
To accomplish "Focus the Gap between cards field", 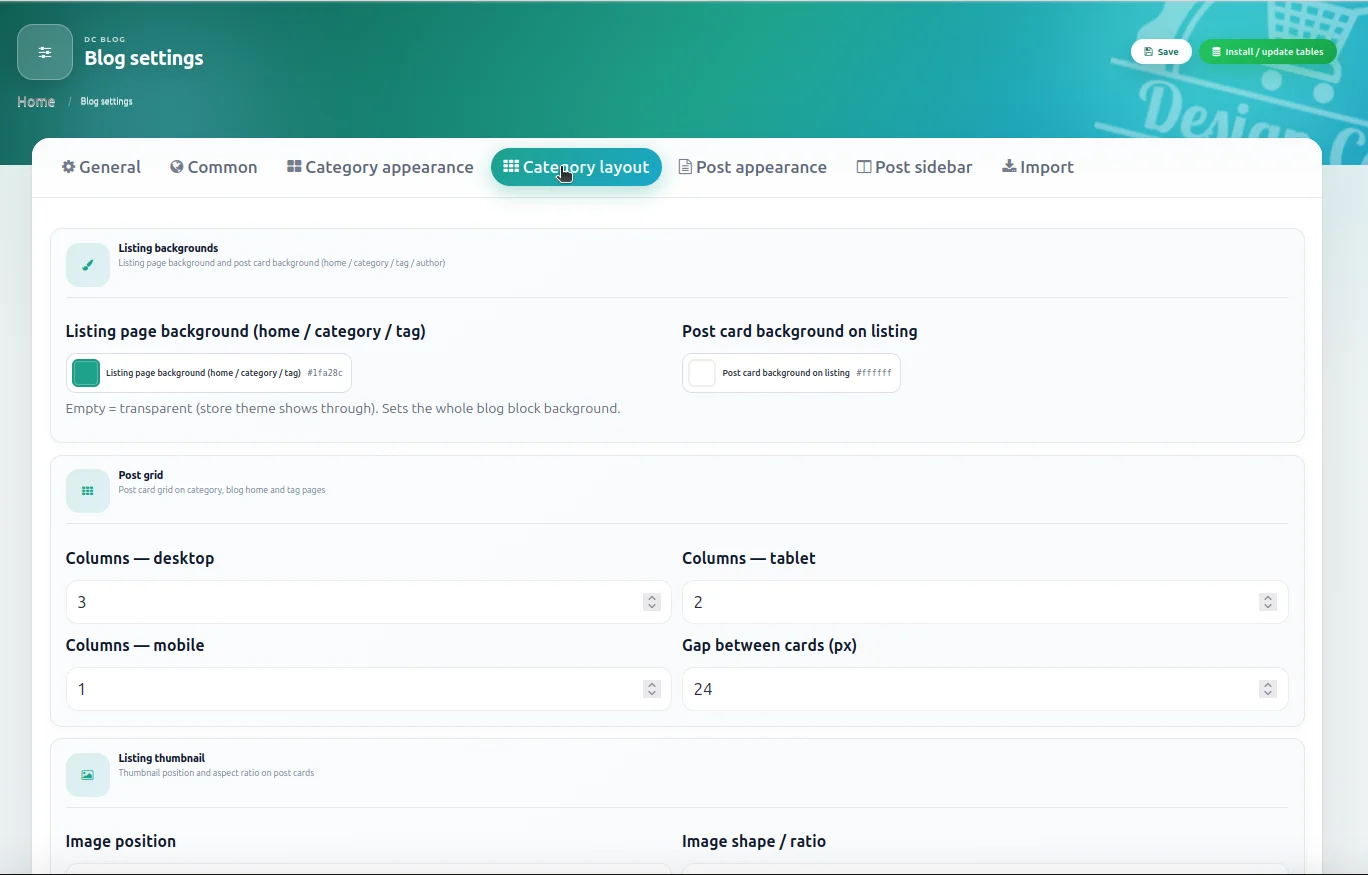I will [985, 689].
